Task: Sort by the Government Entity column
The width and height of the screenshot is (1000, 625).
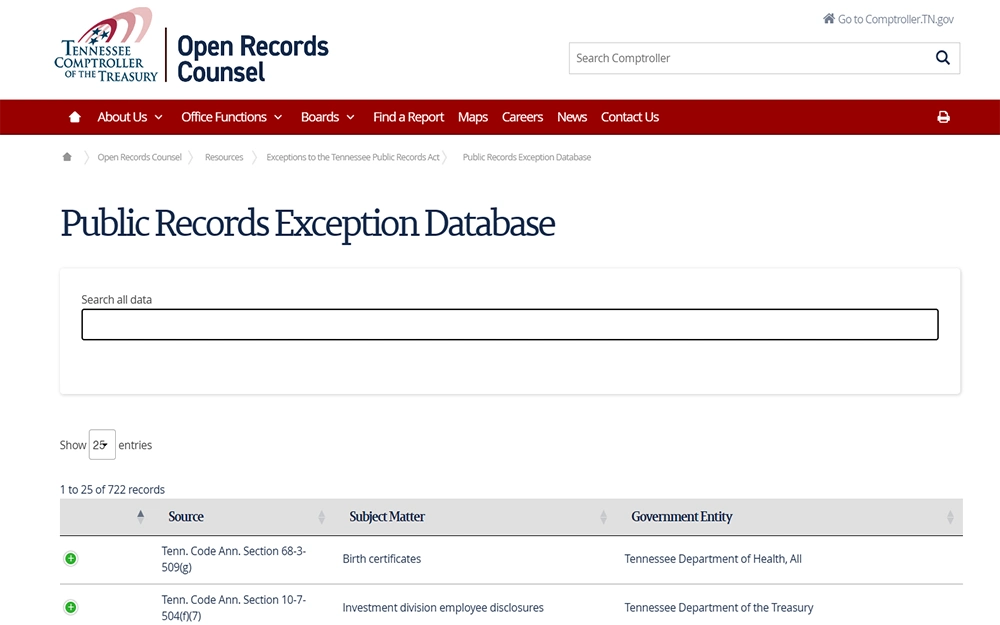Action: click(682, 517)
